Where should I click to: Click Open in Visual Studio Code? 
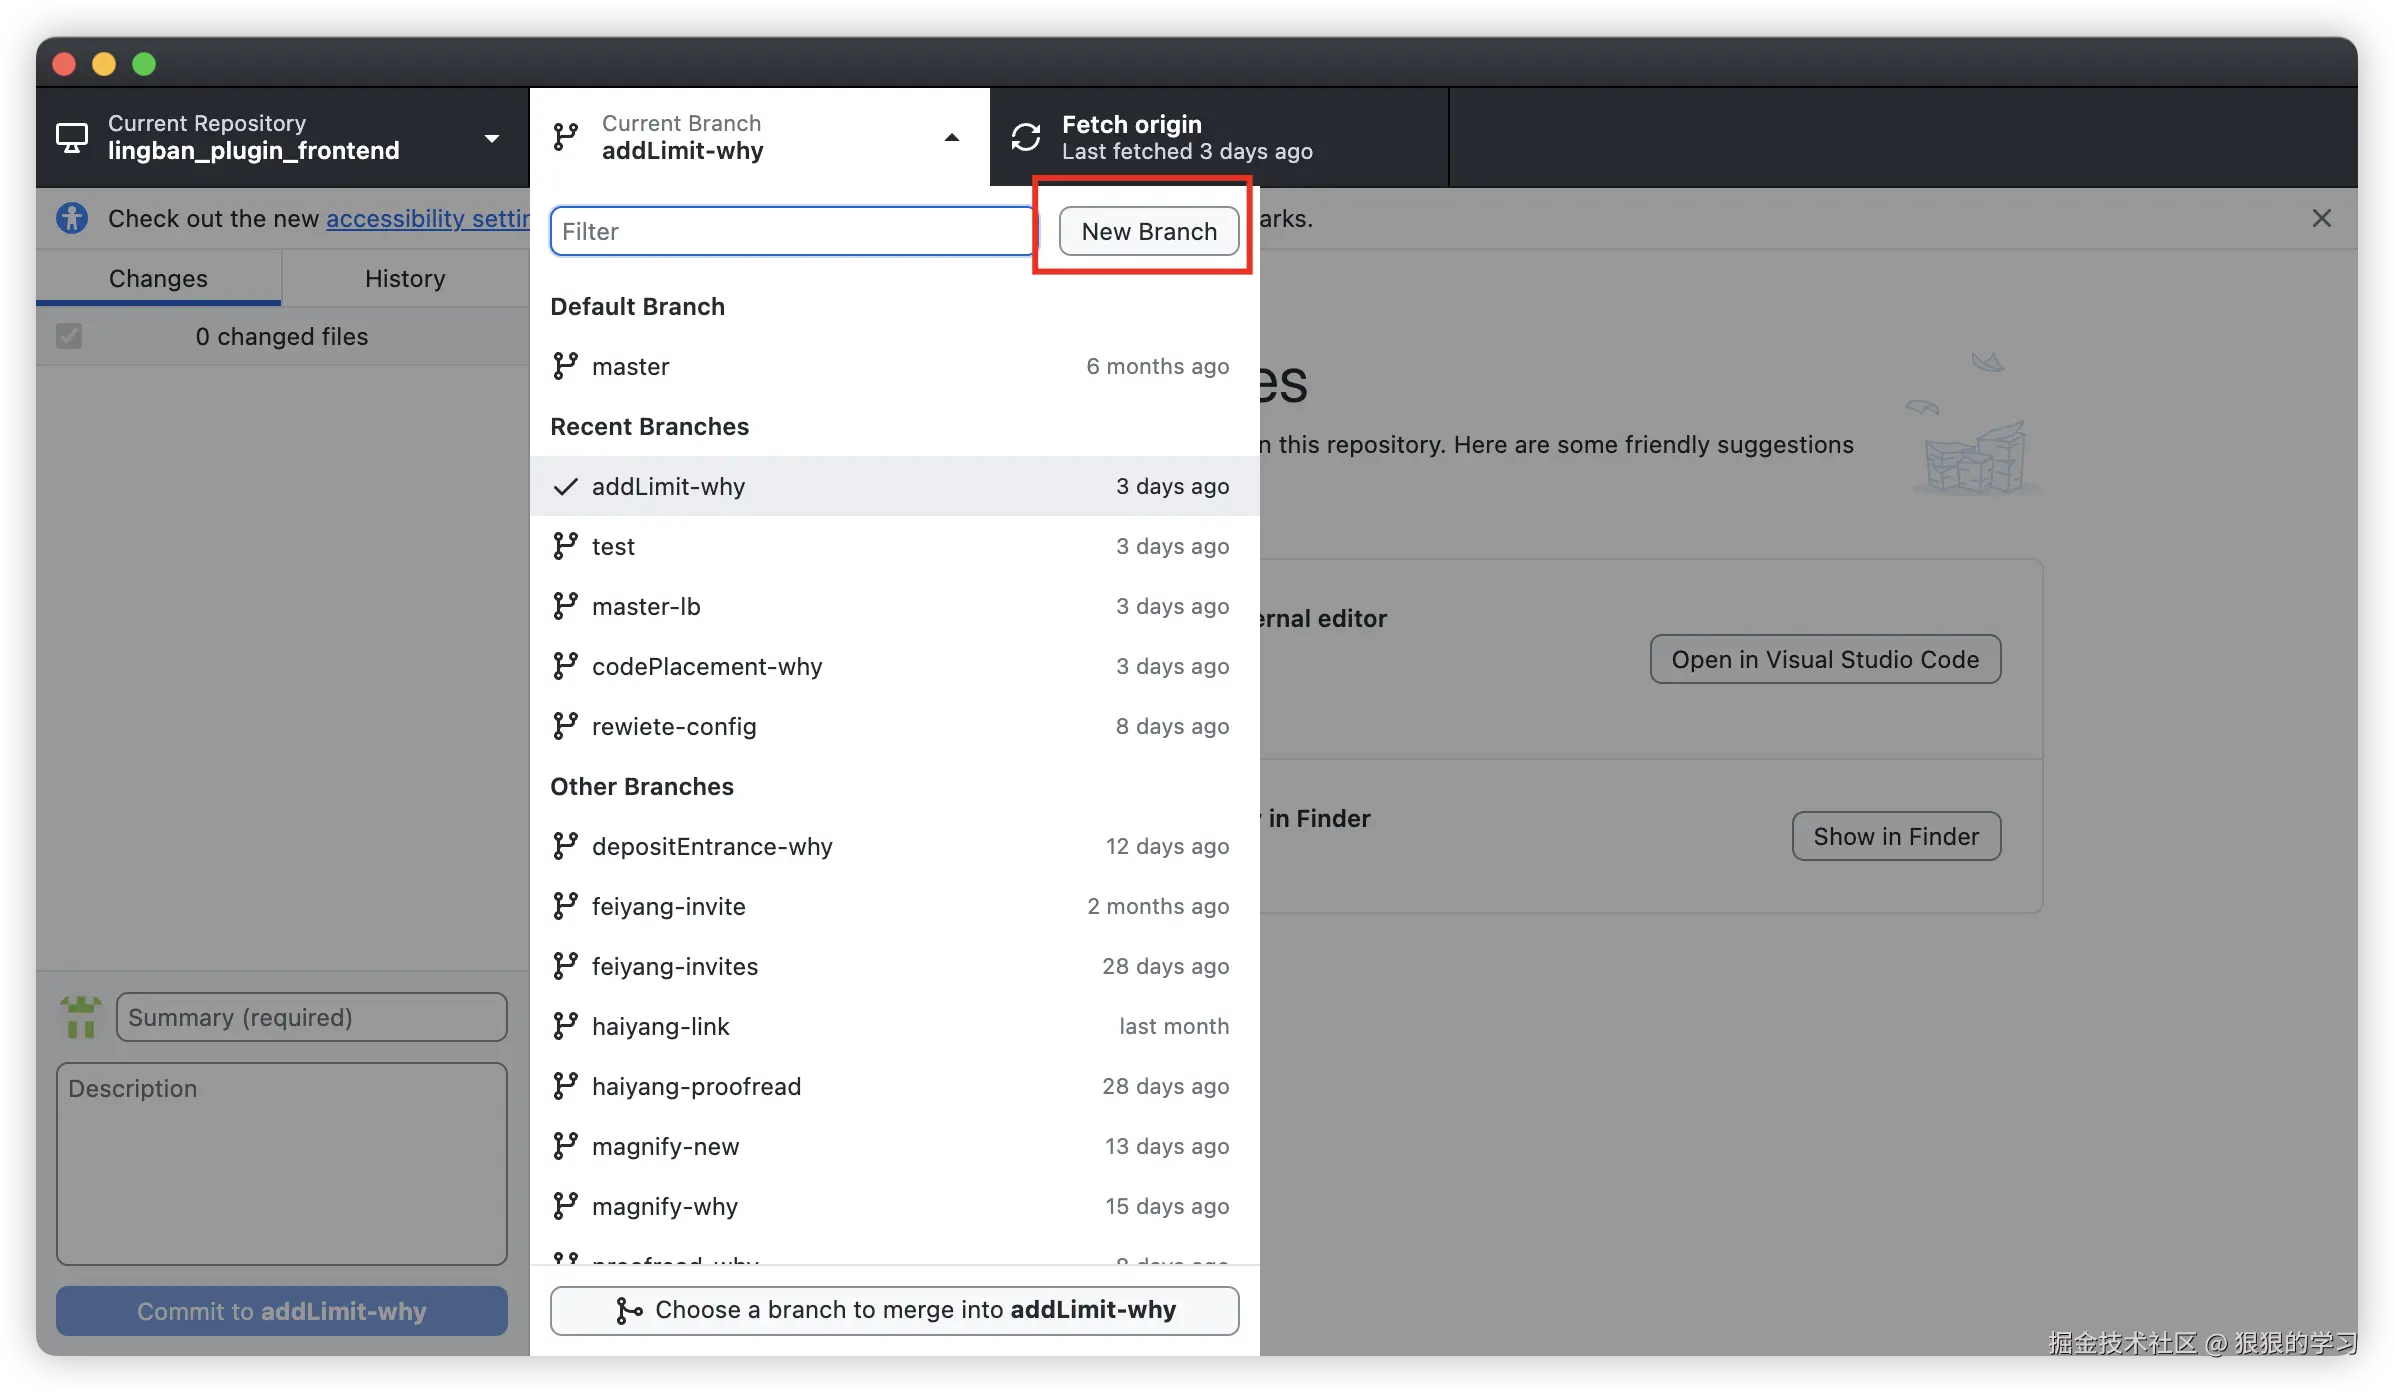[x=1824, y=659]
